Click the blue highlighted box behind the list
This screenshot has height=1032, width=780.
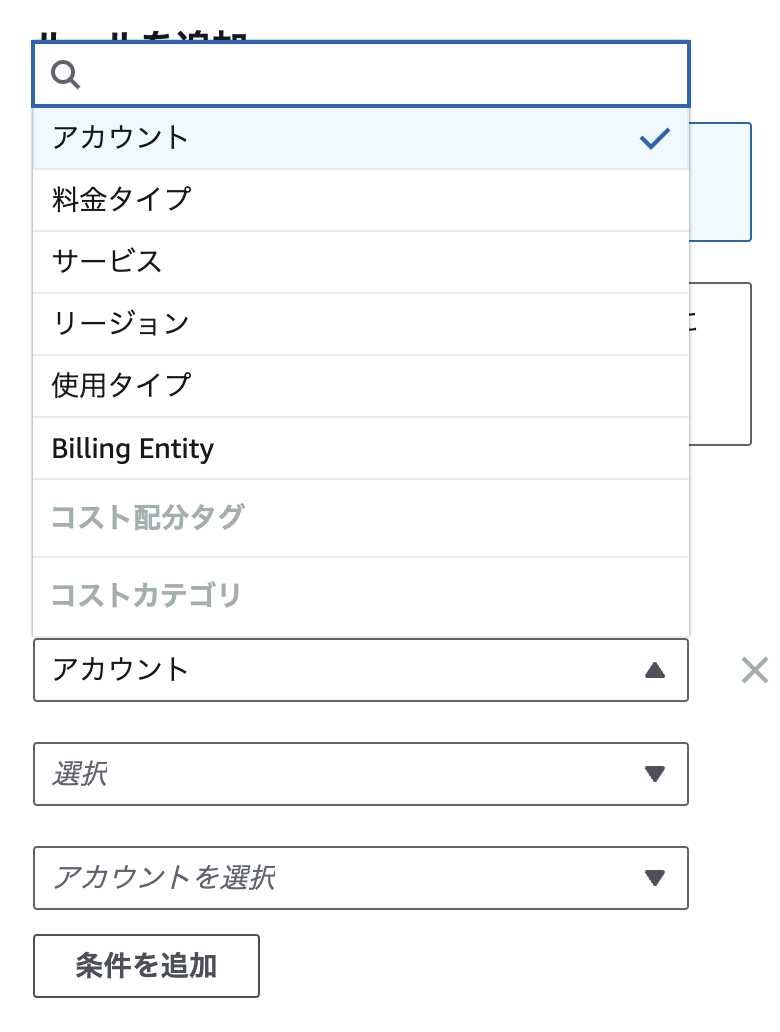point(720,182)
